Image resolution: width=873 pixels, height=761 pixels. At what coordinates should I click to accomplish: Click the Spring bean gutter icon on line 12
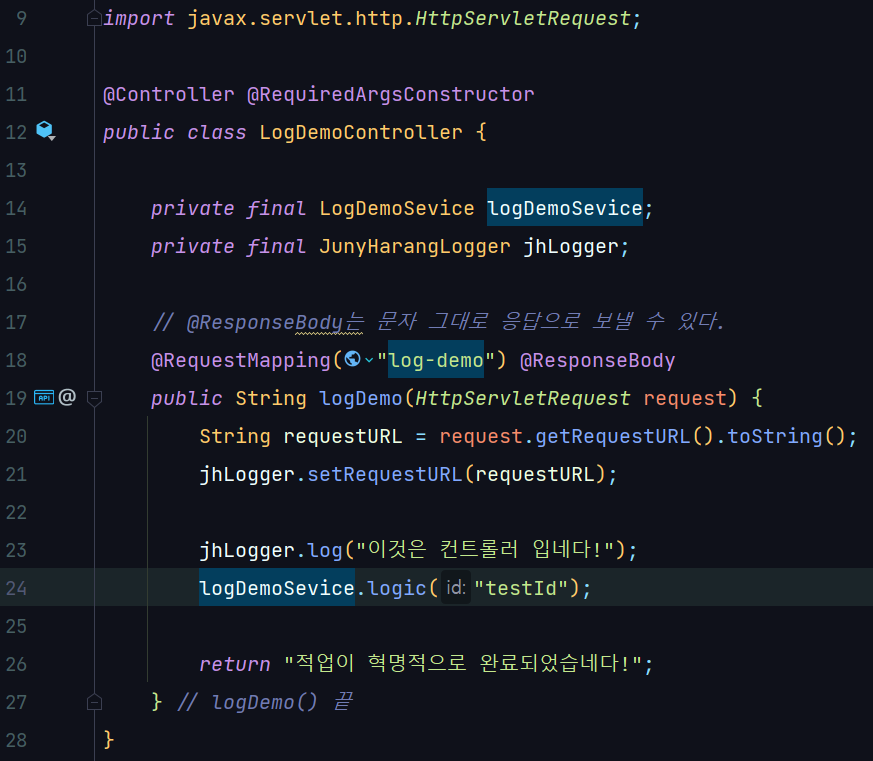click(x=45, y=131)
